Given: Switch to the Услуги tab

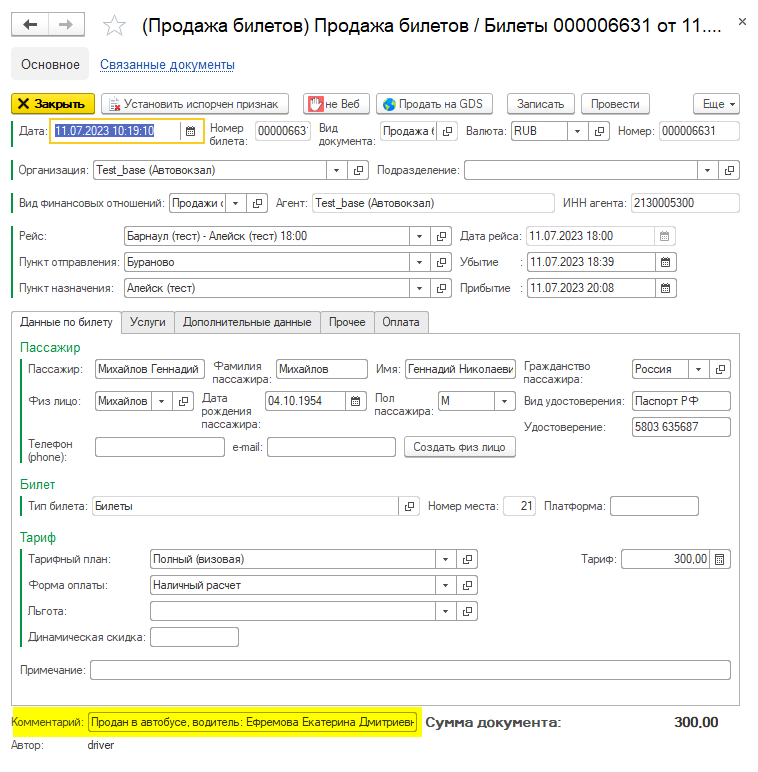Looking at the screenshot, I should coord(147,322).
